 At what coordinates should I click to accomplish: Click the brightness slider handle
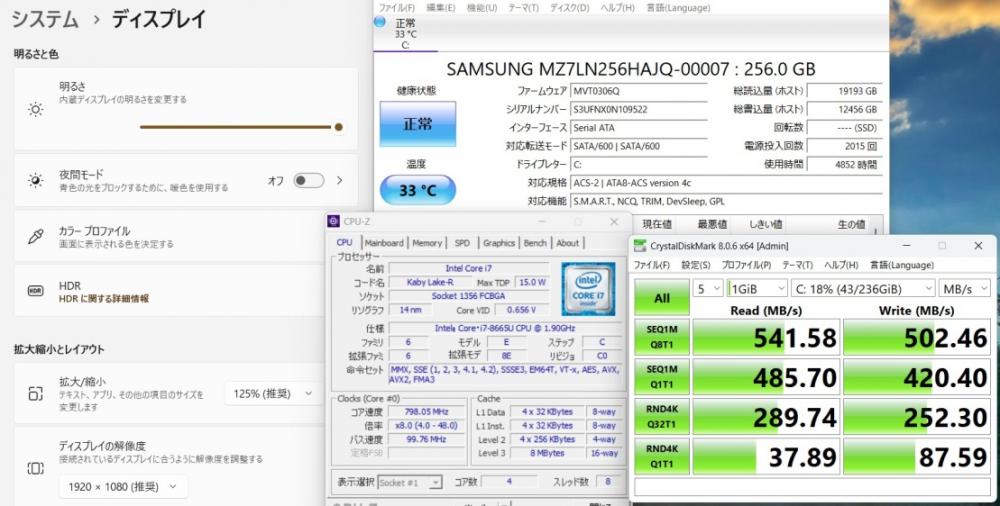click(339, 127)
